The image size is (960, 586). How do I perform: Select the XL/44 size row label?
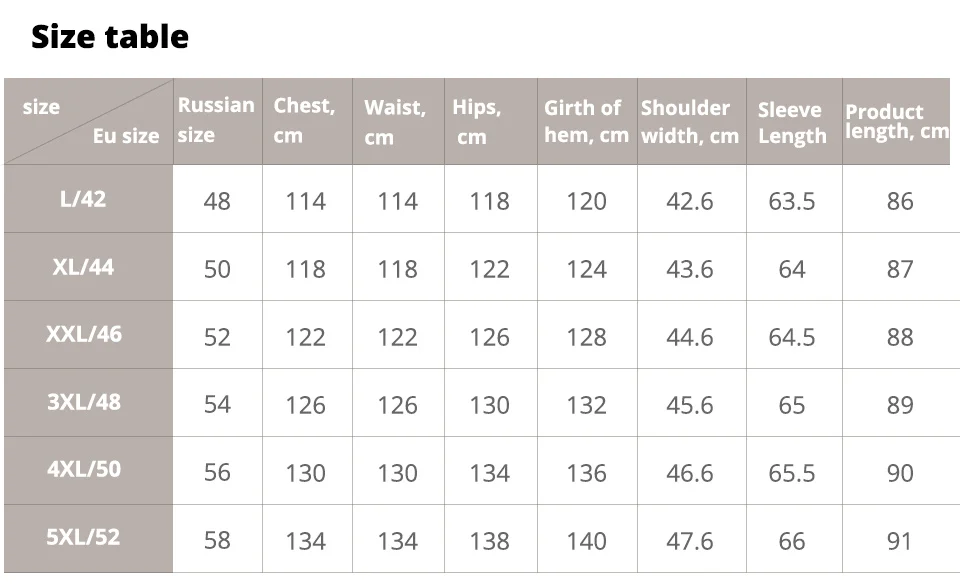(83, 267)
